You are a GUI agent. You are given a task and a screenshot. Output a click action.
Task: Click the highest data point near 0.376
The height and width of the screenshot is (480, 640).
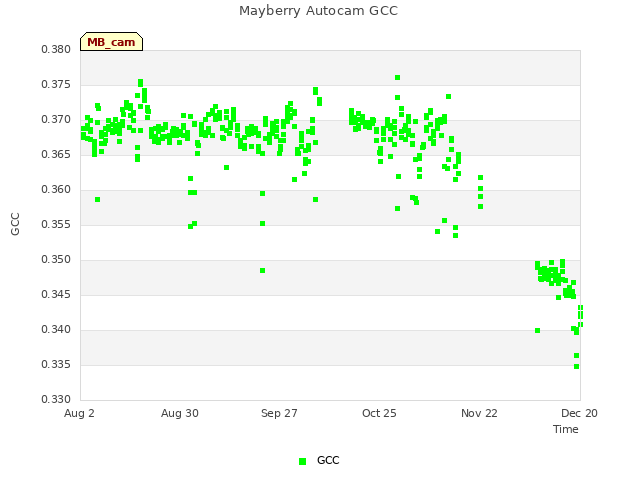coord(398,78)
